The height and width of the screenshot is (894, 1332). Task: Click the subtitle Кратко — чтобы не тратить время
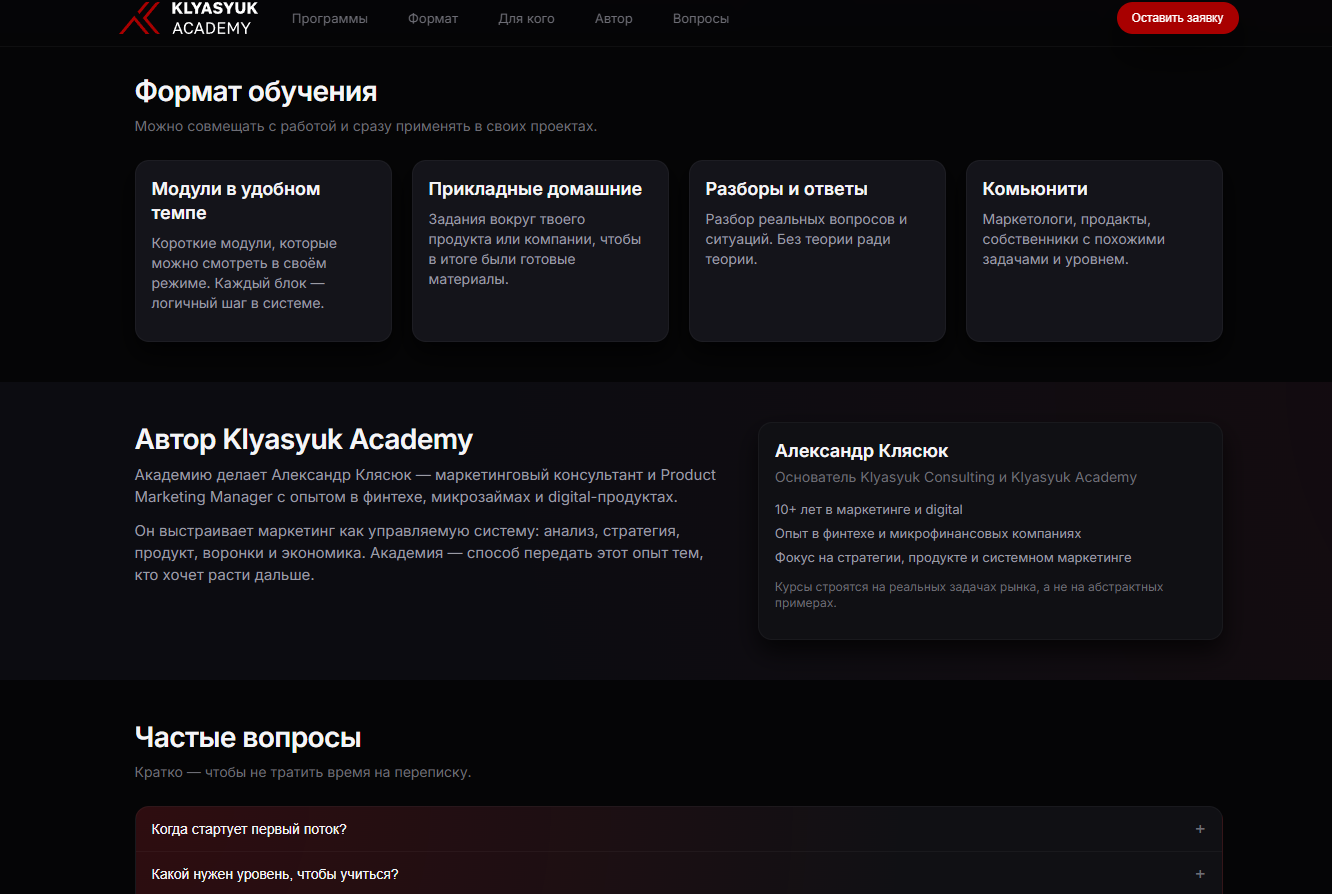click(303, 773)
